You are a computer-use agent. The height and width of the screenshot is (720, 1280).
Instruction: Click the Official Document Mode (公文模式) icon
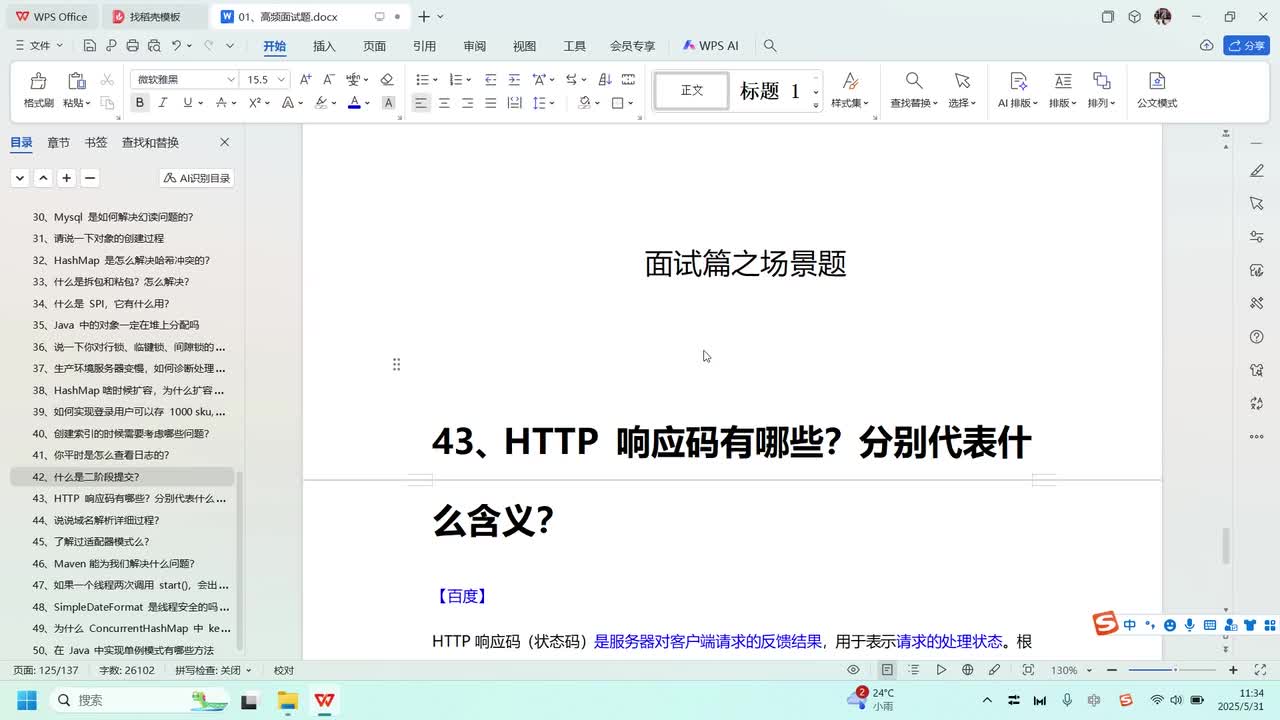pyautogui.click(x=1157, y=81)
